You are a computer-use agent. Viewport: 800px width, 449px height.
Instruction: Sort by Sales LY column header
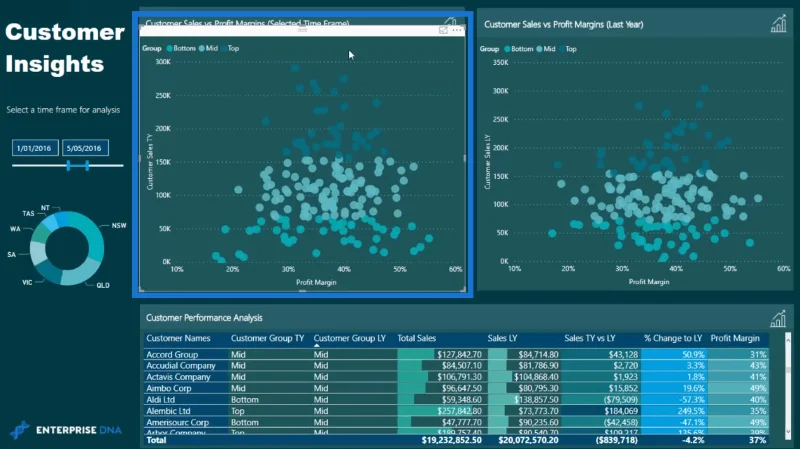502,338
